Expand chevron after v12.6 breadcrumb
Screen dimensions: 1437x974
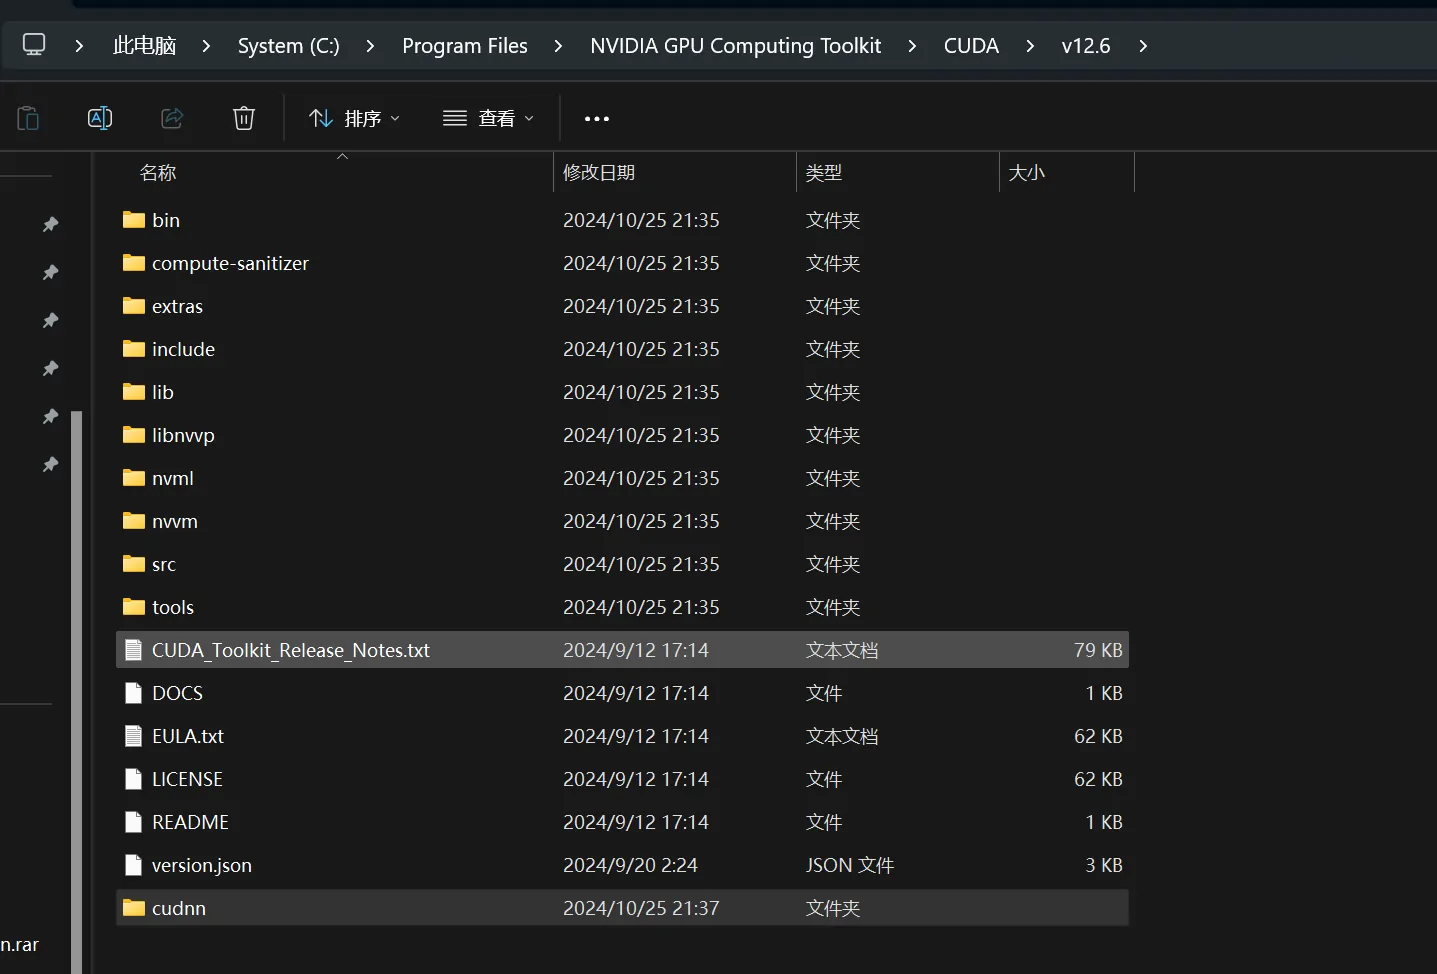[x=1143, y=46]
